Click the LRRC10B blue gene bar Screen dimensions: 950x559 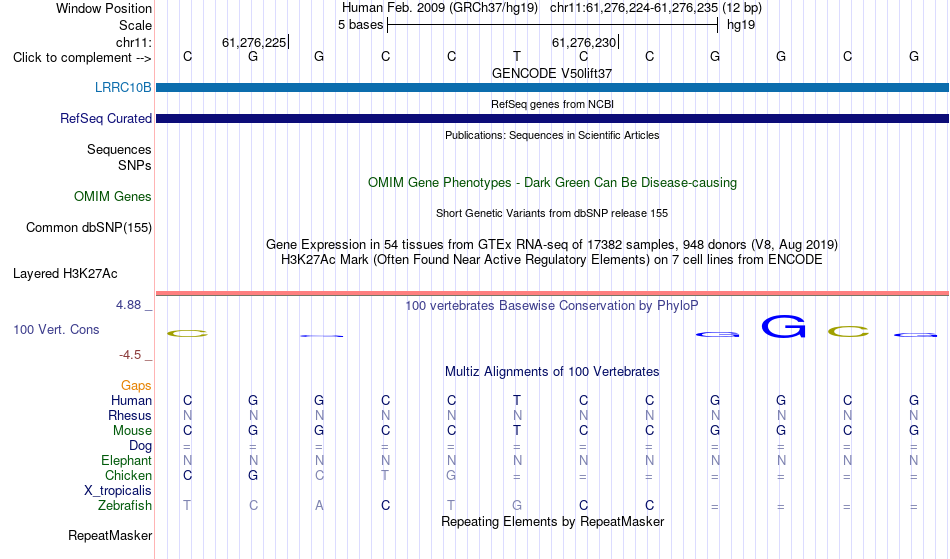pyautogui.click(x=552, y=87)
